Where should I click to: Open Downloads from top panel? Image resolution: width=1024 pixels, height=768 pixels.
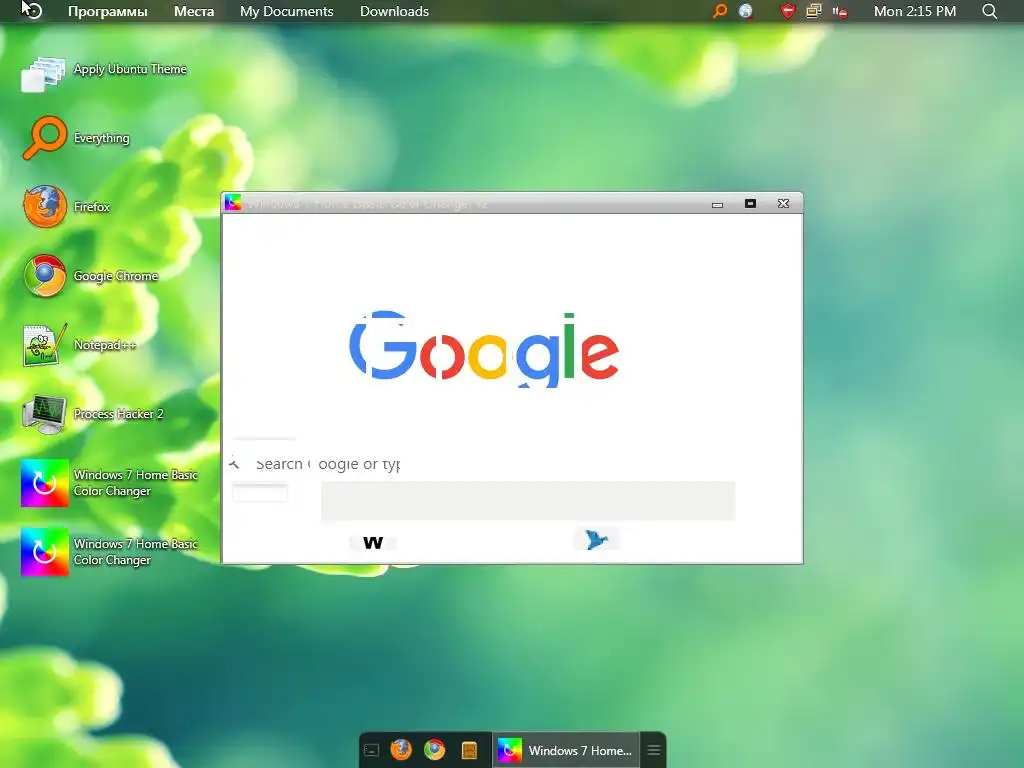(394, 11)
